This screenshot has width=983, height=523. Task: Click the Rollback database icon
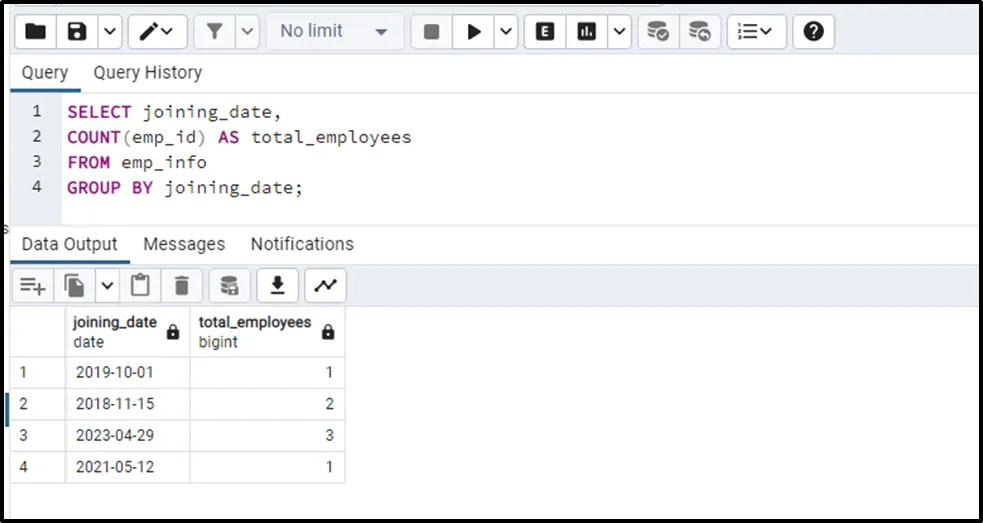point(700,32)
